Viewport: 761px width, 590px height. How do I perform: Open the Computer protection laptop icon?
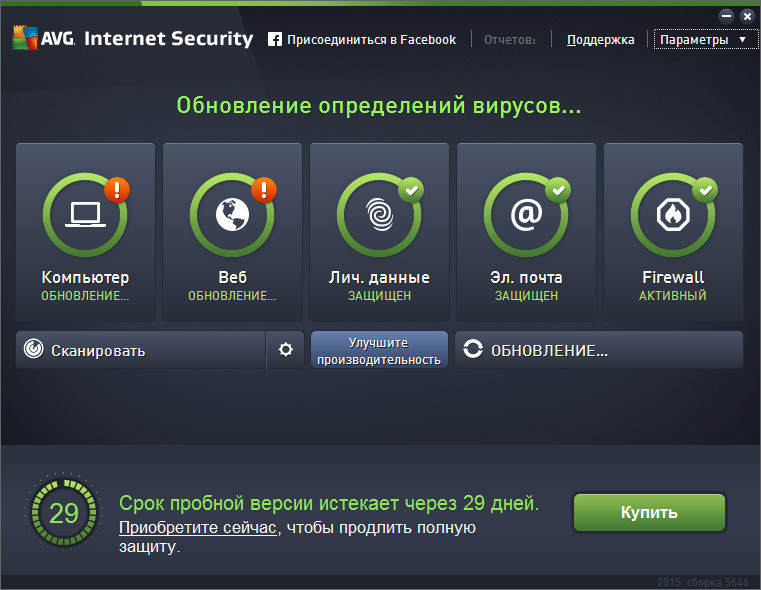[86, 214]
